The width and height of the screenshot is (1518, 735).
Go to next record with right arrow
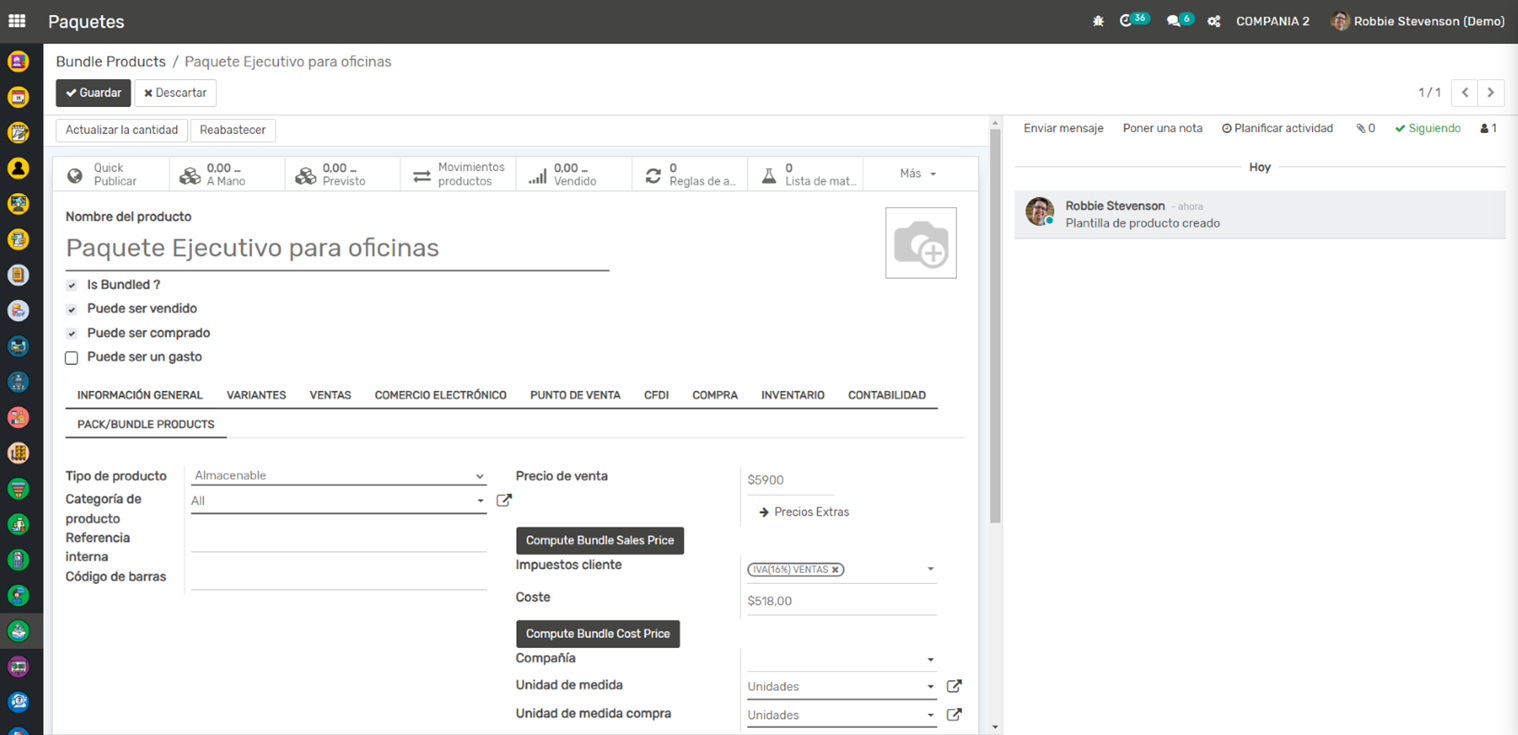click(1490, 93)
